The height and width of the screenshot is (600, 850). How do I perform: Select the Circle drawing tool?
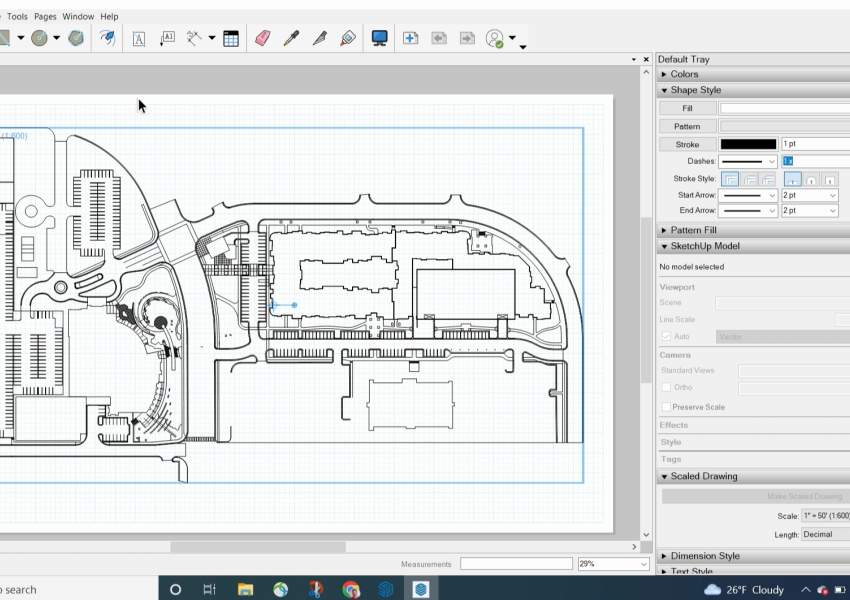pyautogui.click(x=39, y=38)
